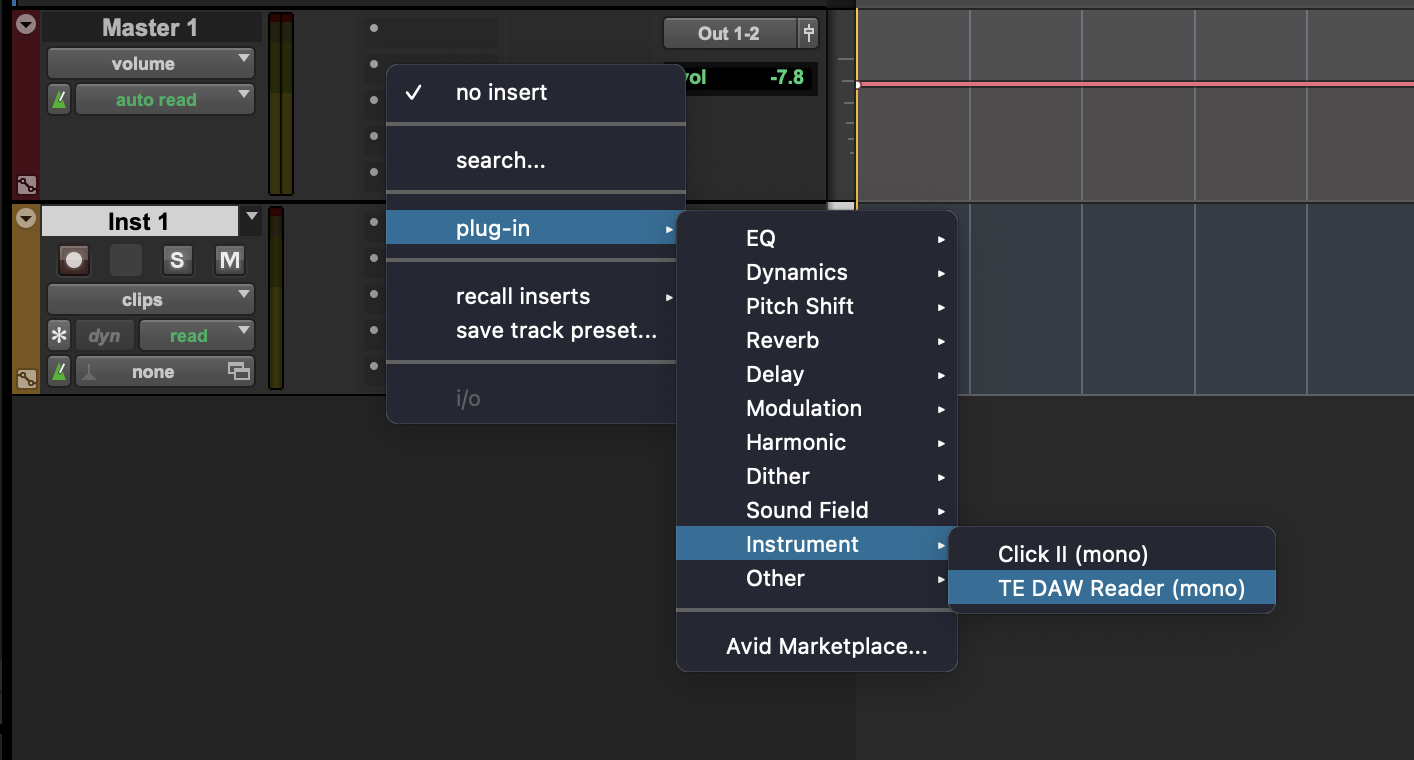The height and width of the screenshot is (760, 1414).
Task: Click Inst 1 timebase metronome icon
Action: click(x=59, y=372)
